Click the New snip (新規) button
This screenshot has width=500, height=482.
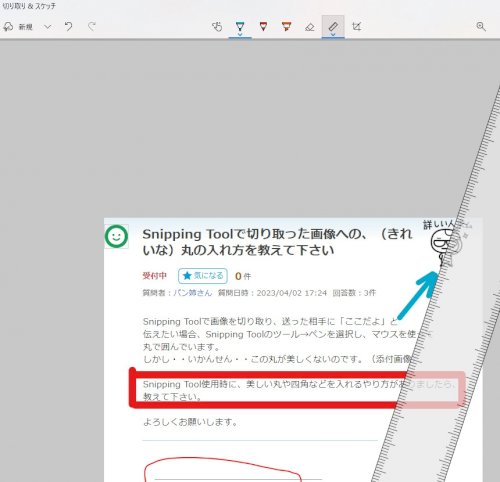[18, 27]
